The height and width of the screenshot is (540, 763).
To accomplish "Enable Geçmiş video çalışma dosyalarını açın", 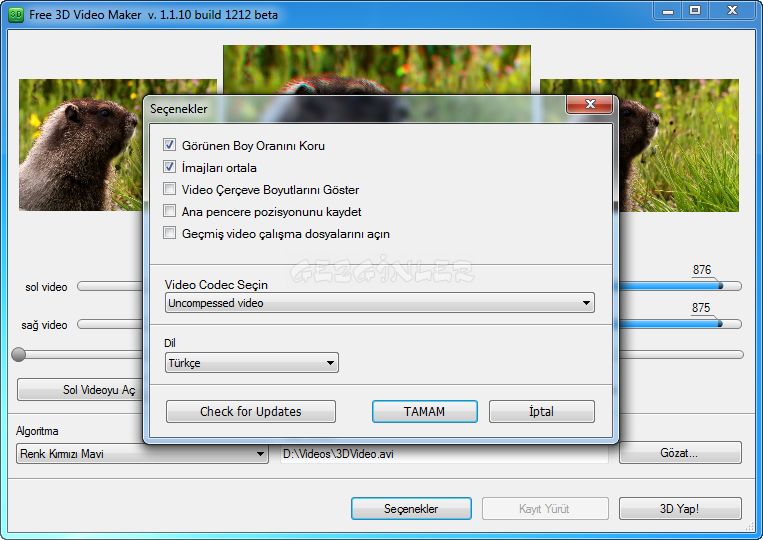I will point(169,233).
